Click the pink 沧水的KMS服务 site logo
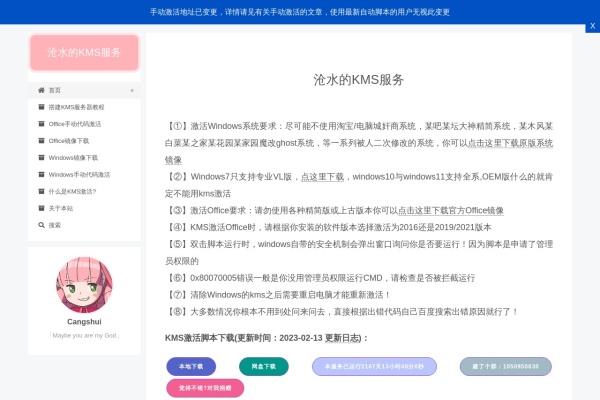The image size is (600, 400). point(84,52)
